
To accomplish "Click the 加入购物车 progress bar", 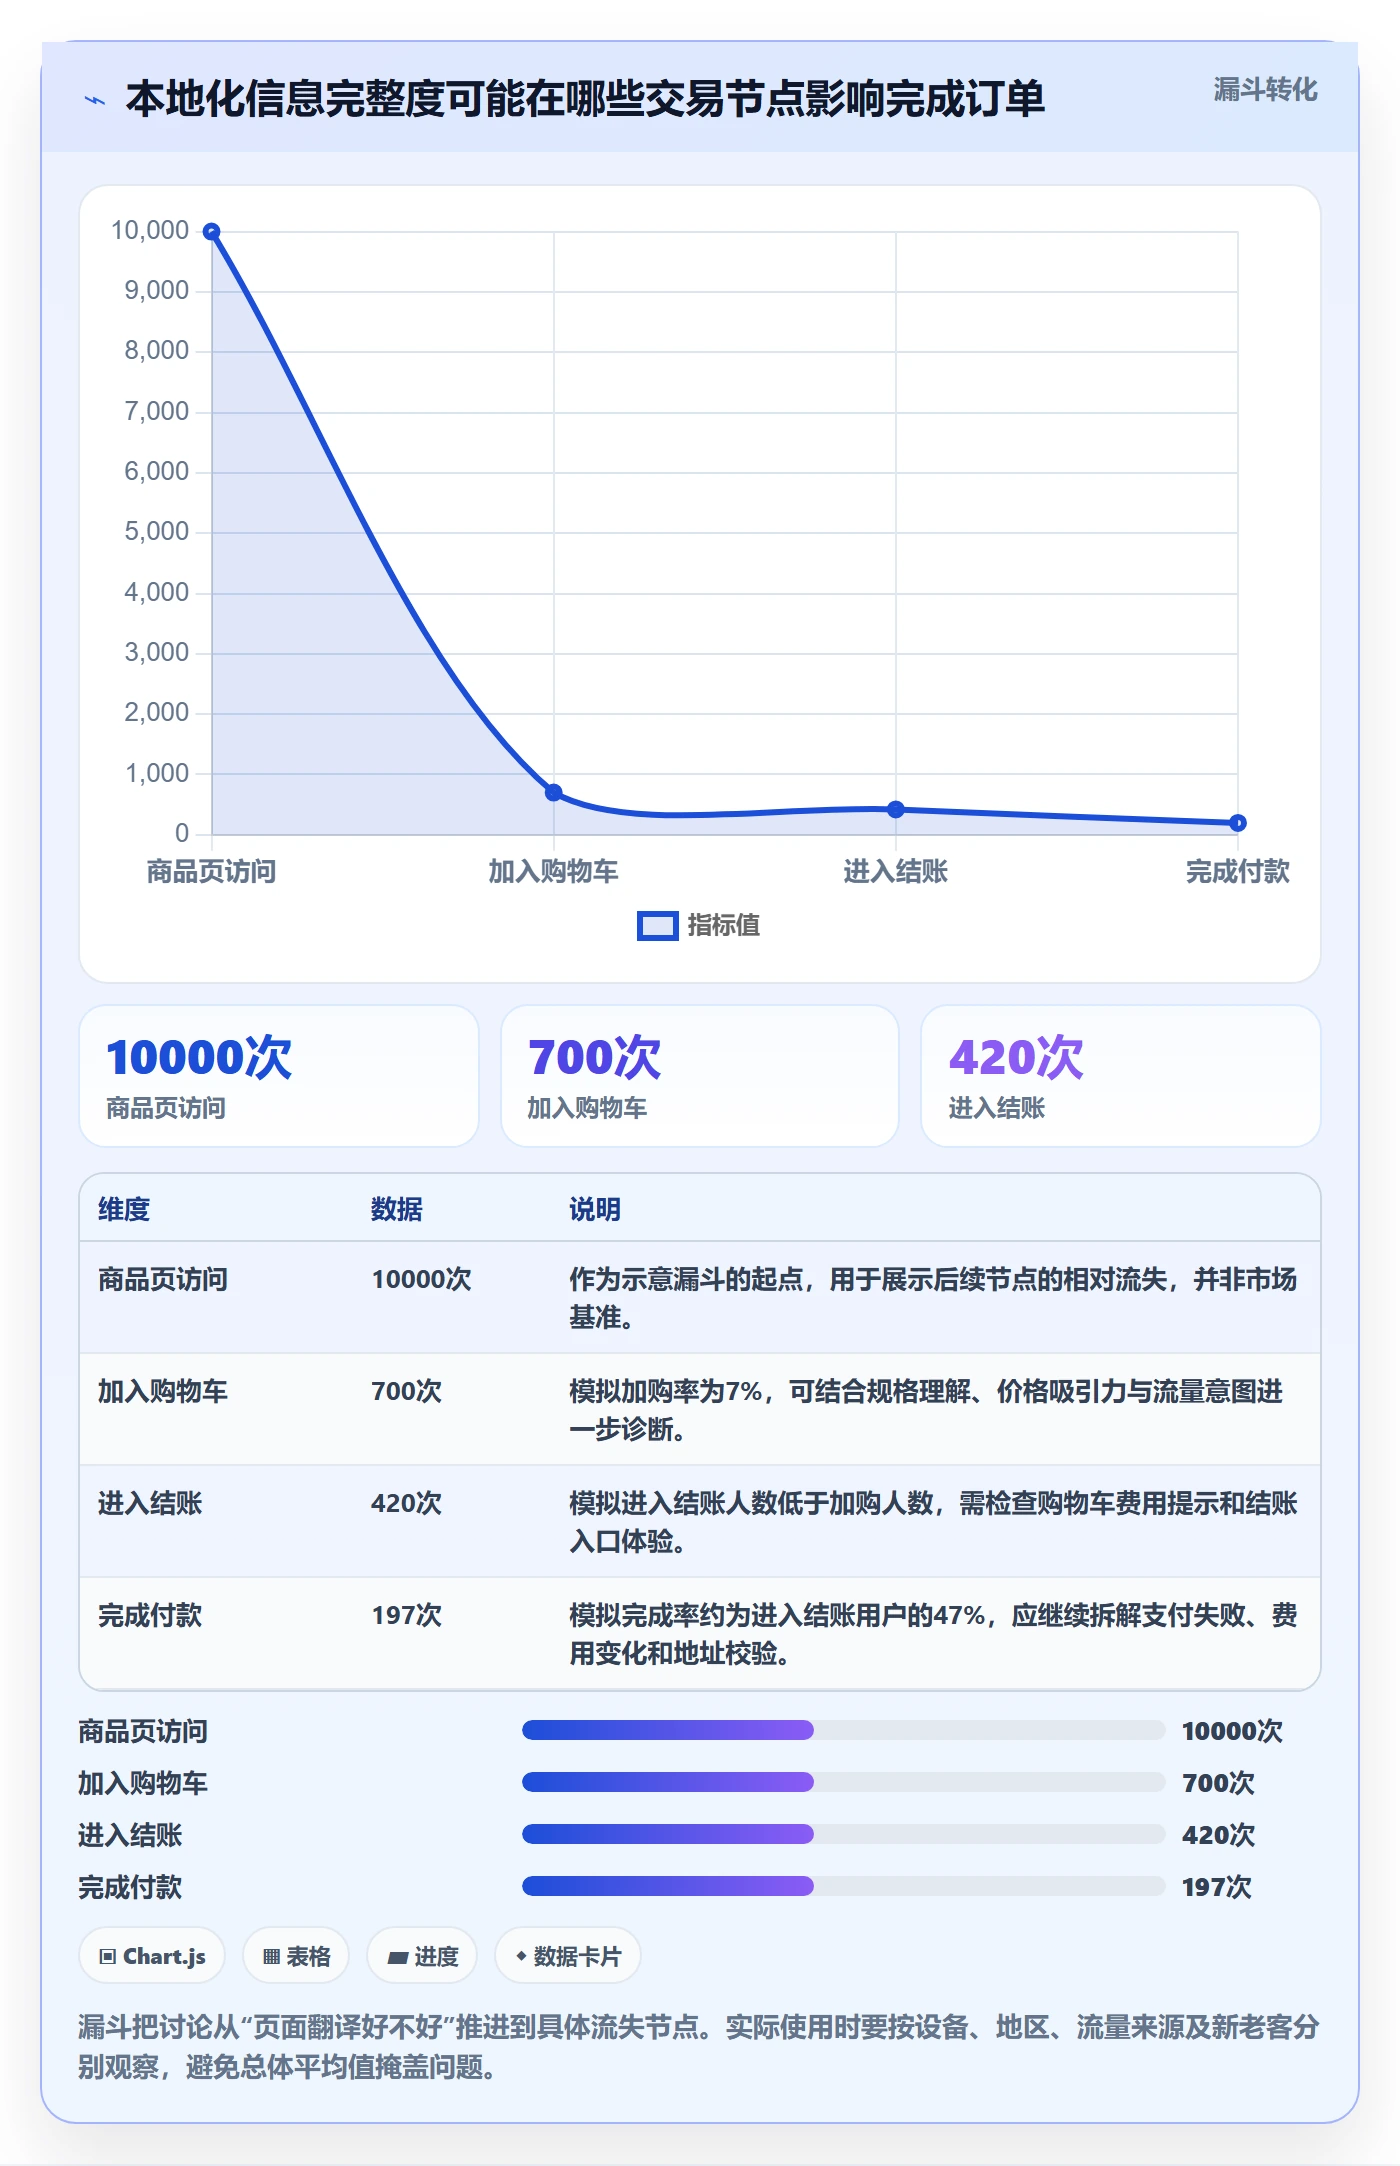I will [x=843, y=1782].
